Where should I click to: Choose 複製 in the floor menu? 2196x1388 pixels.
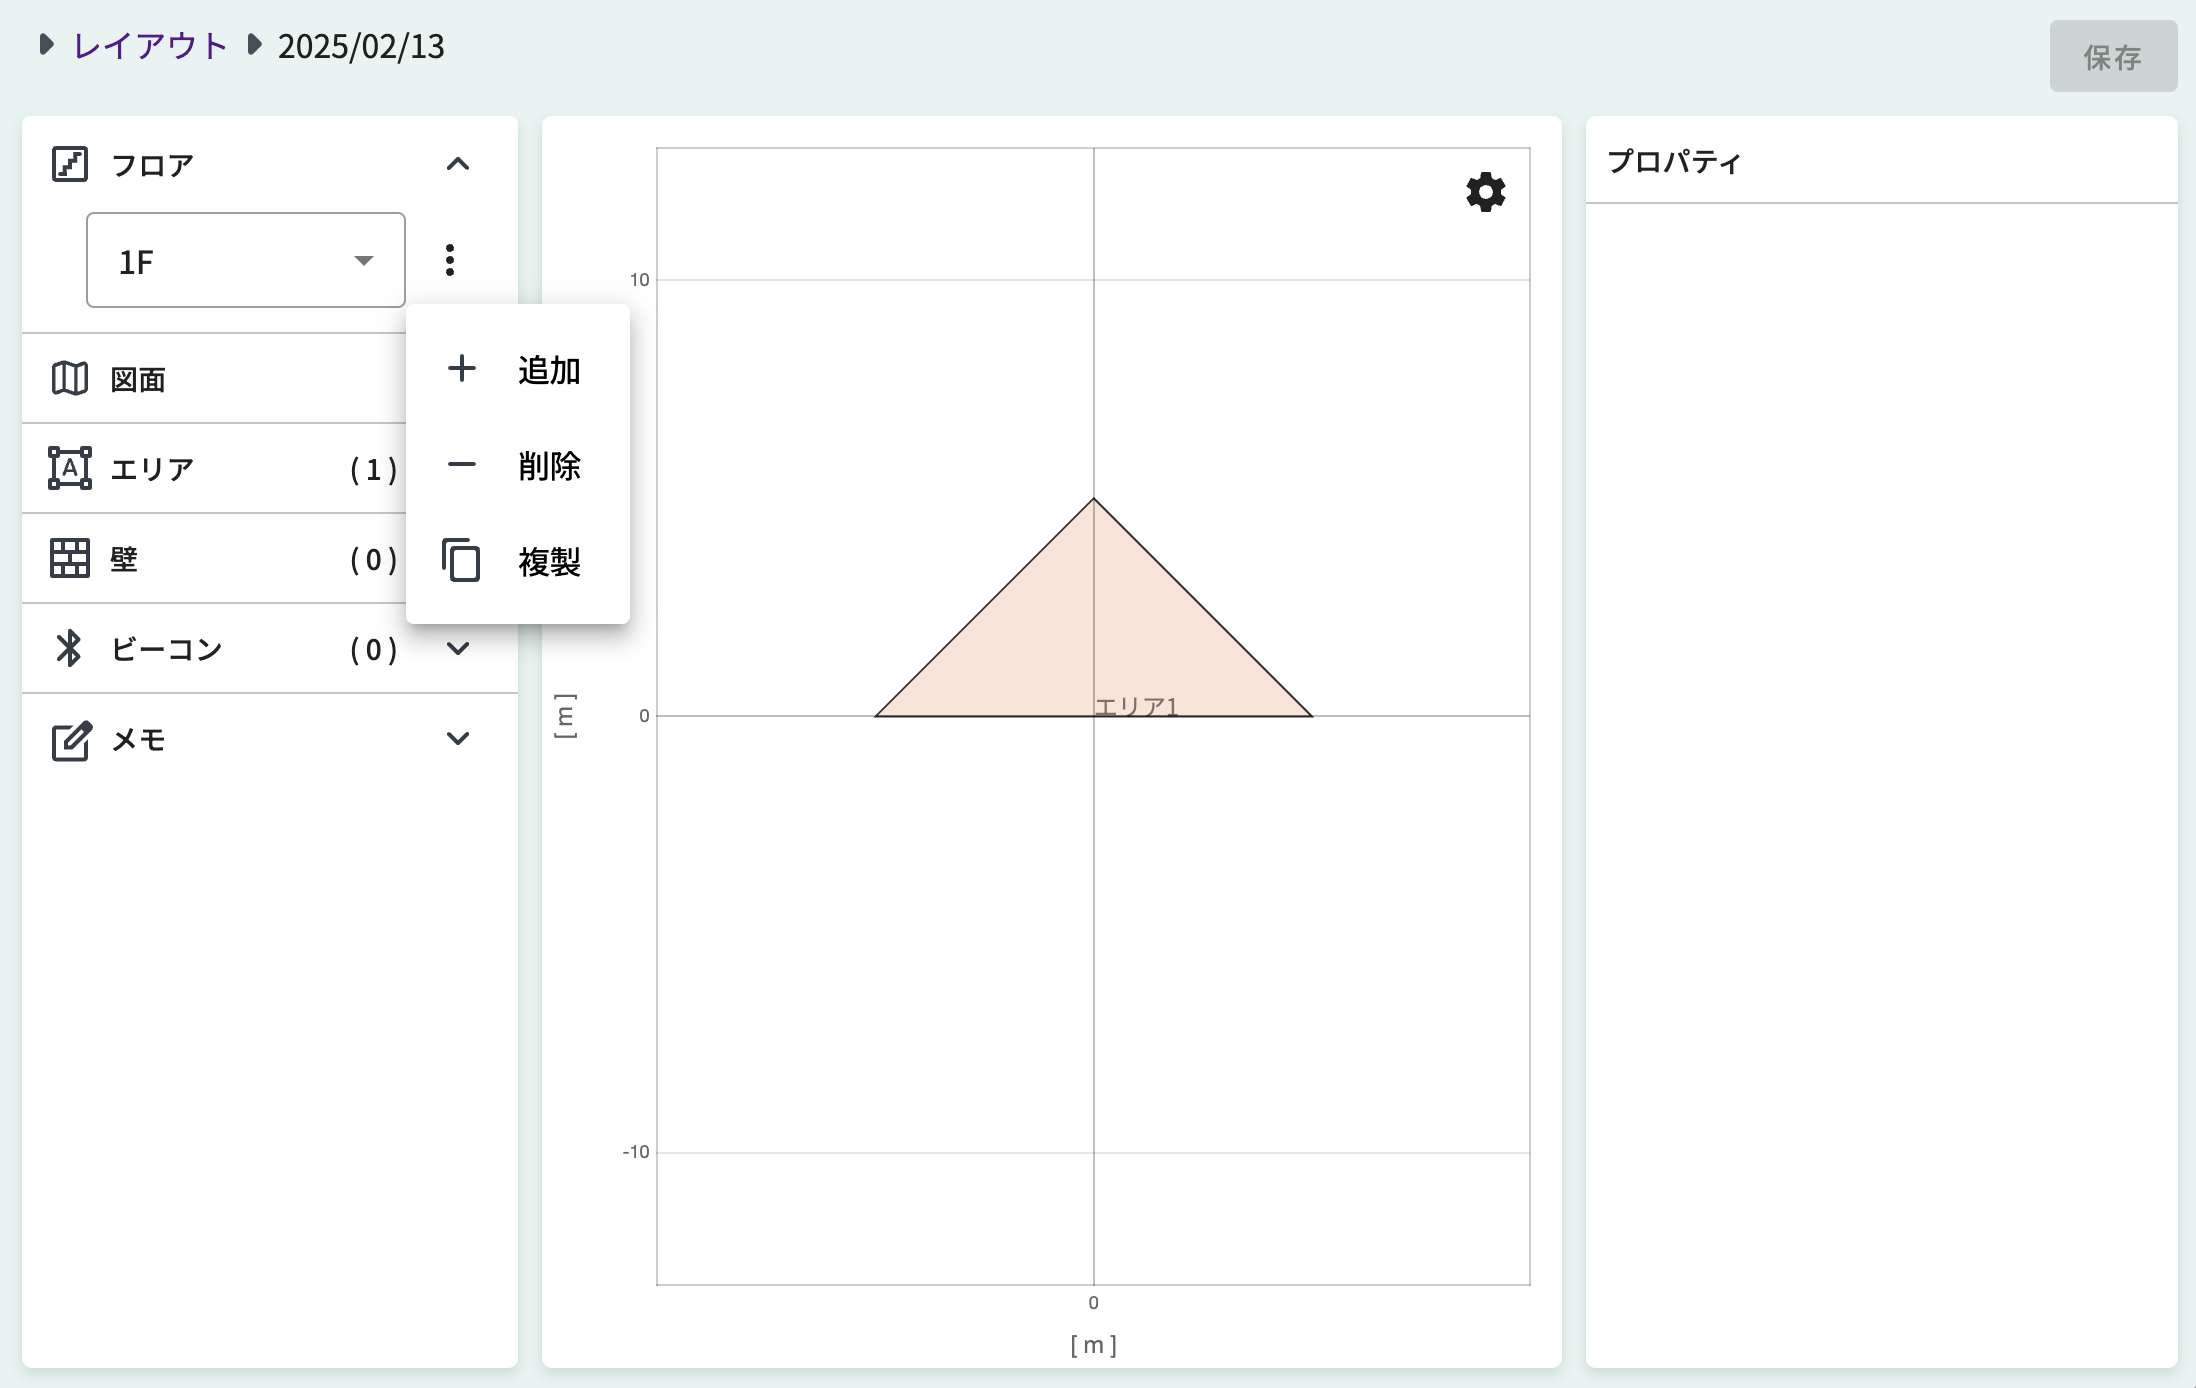tap(548, 561)
